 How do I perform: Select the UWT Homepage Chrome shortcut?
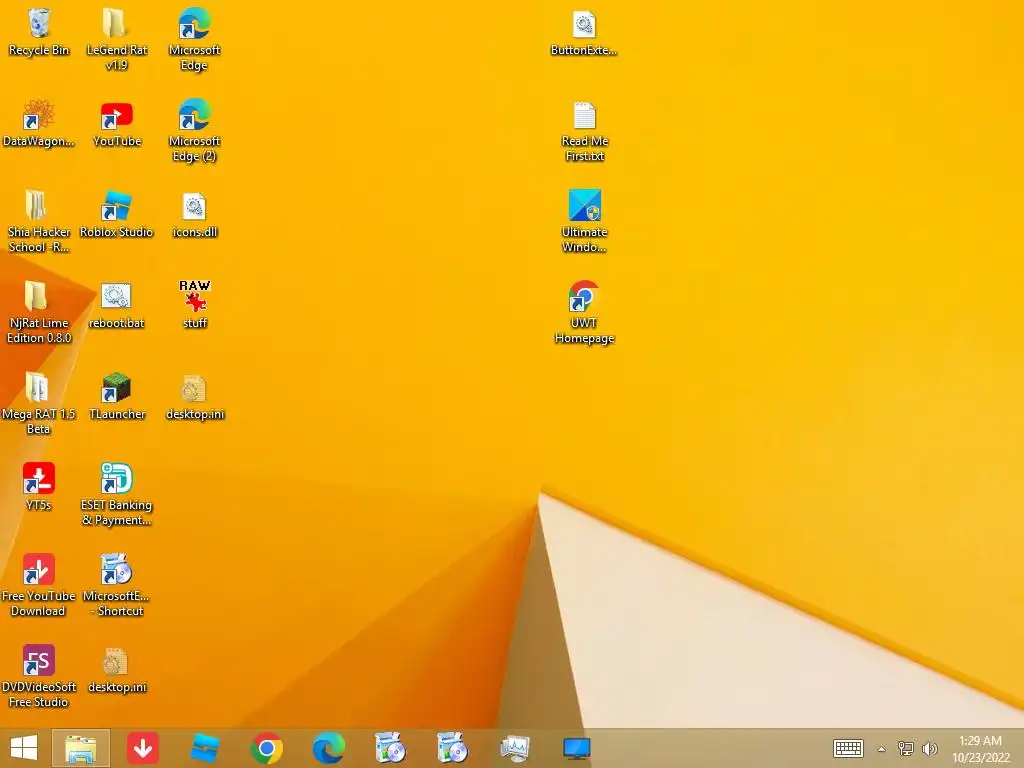[584, 312]
